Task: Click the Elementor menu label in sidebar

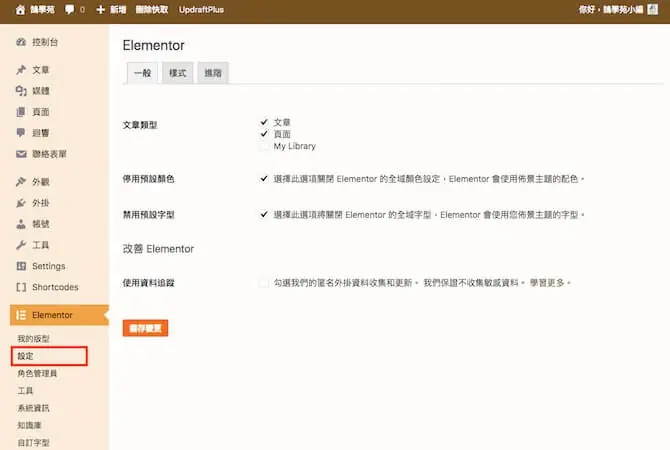Action: tap(52, 315)
